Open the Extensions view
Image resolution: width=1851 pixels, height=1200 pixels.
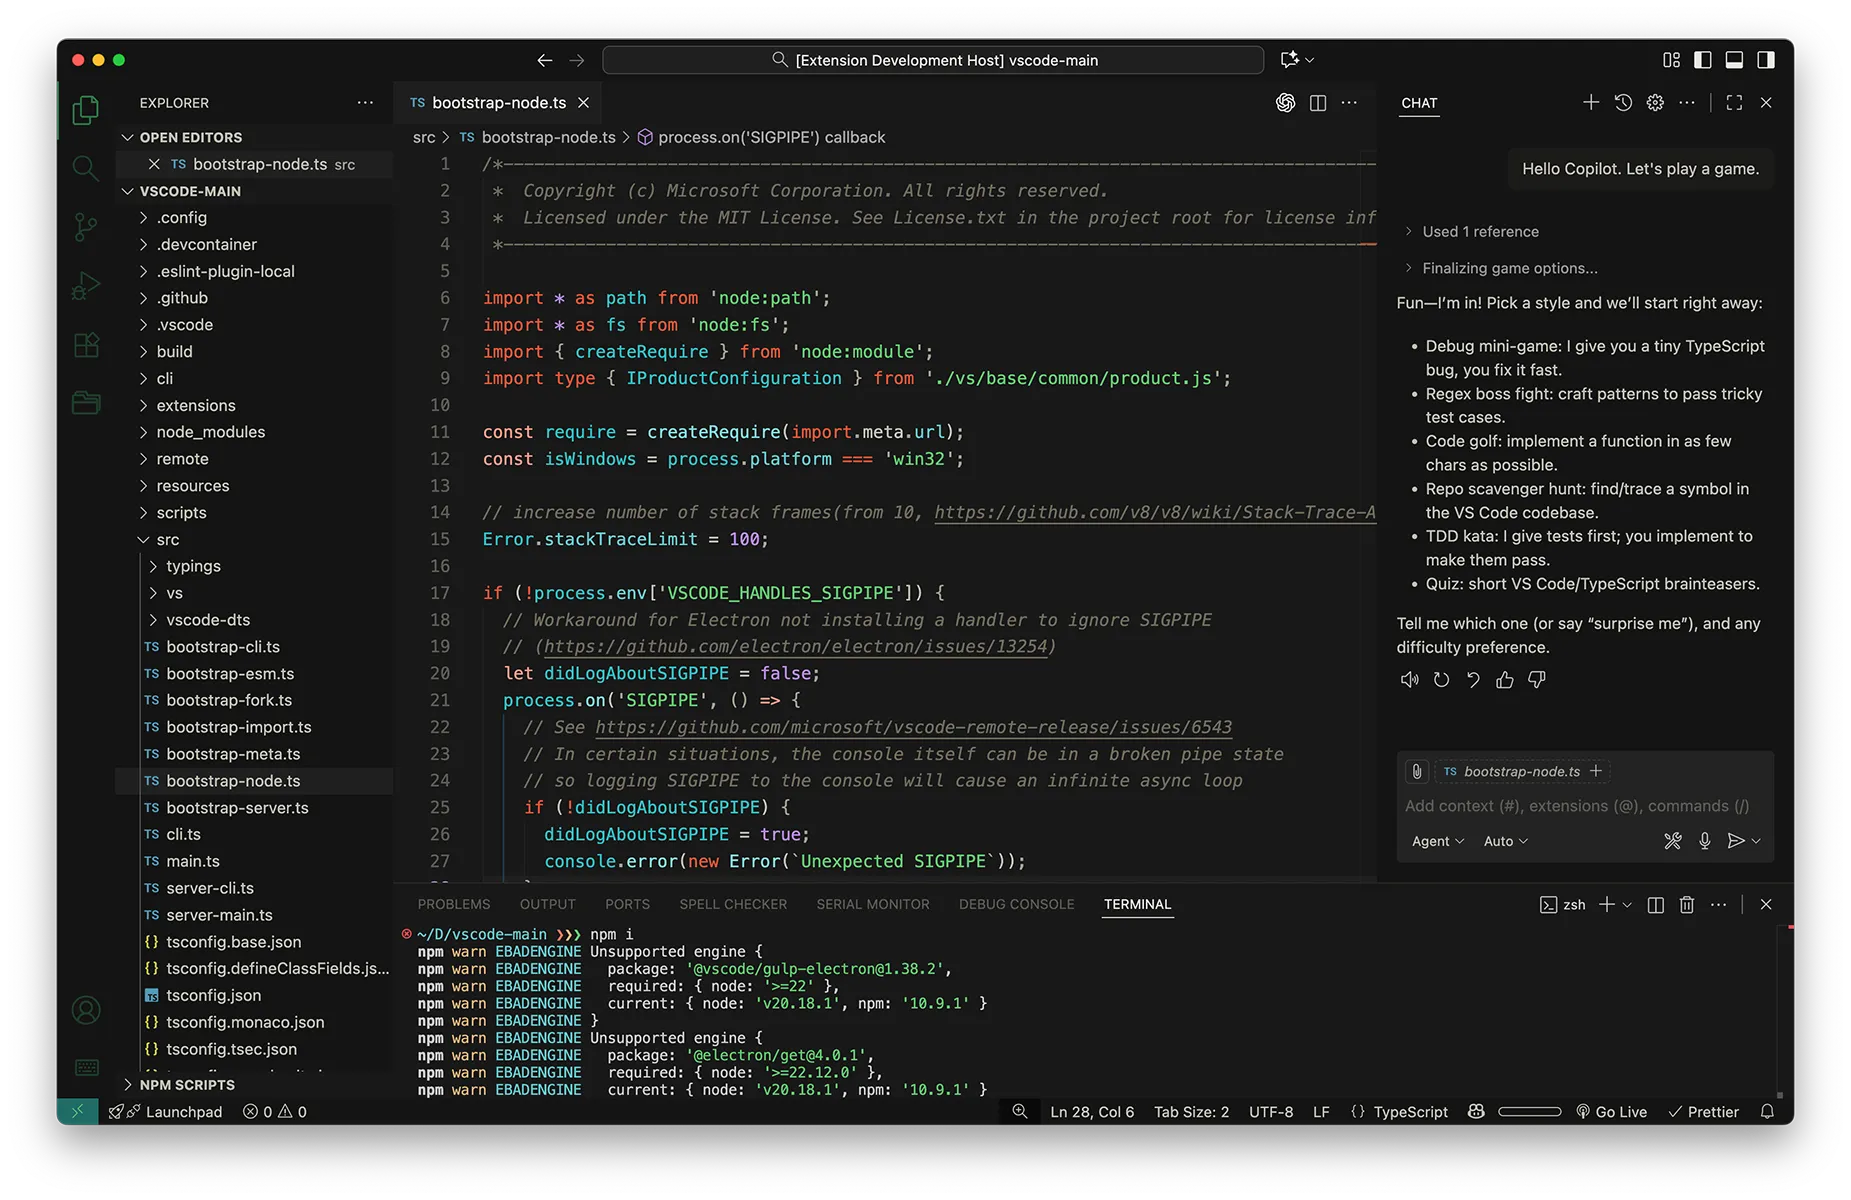pos(85,344)
